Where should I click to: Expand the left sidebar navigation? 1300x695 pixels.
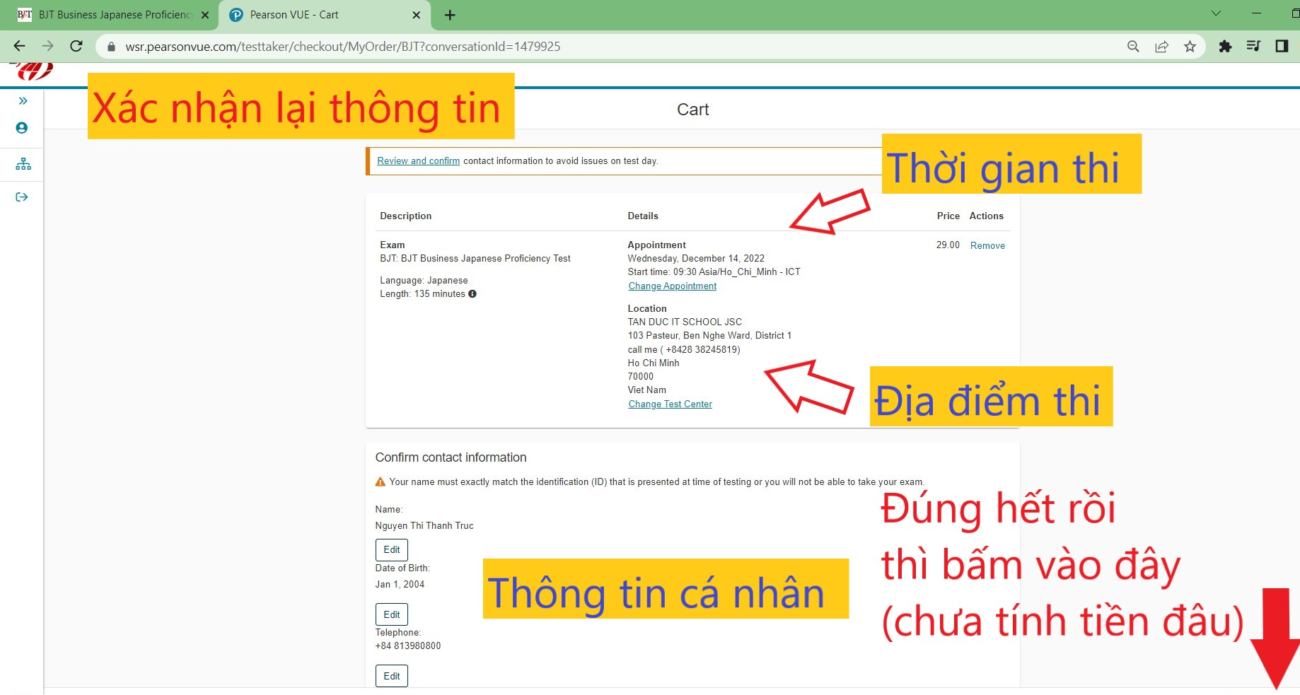click(x=22, y=101)
